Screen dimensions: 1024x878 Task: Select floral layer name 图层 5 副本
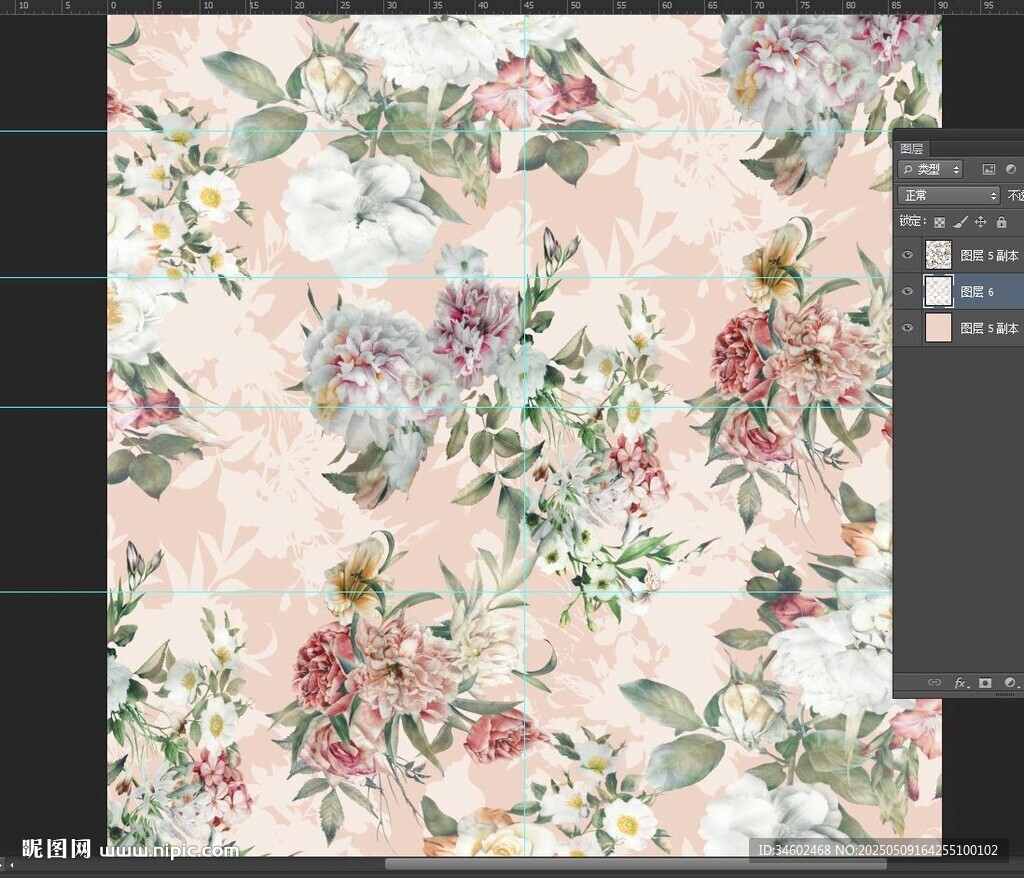(989, 255)
